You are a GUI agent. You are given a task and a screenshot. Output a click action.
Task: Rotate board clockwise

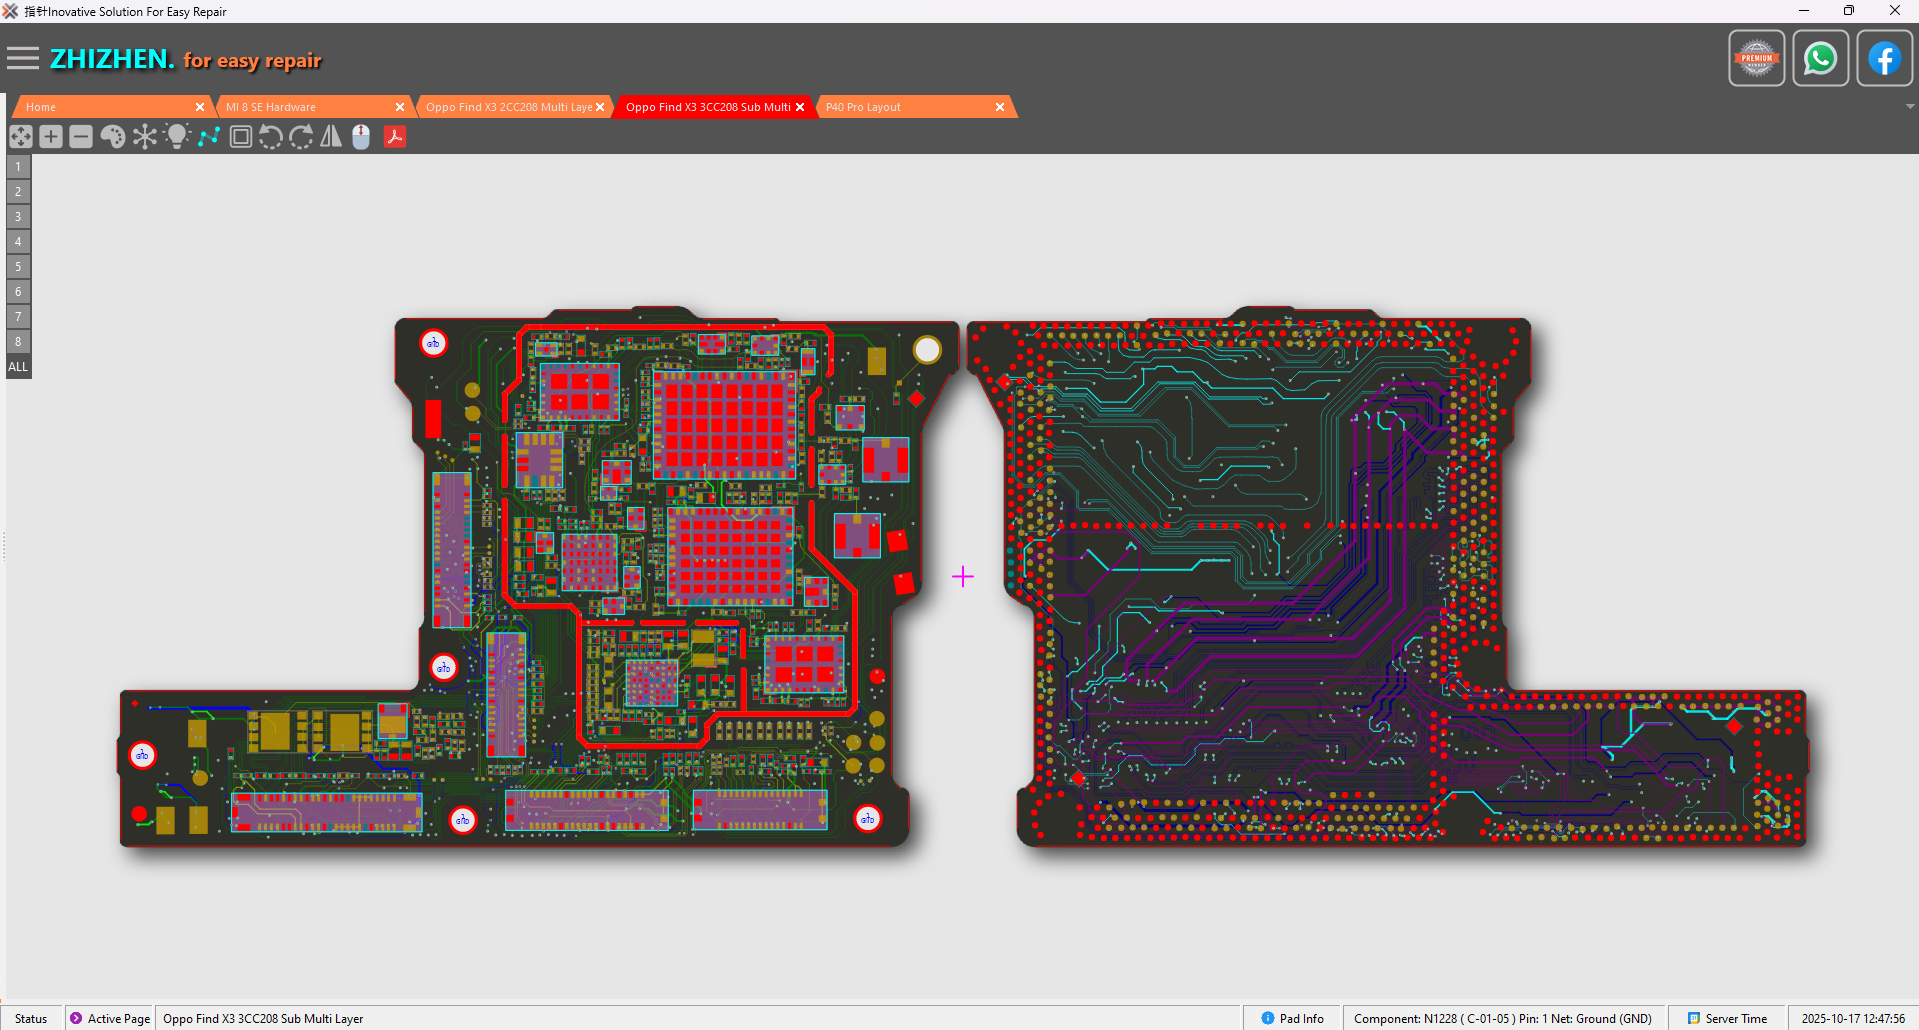[301, 137]
